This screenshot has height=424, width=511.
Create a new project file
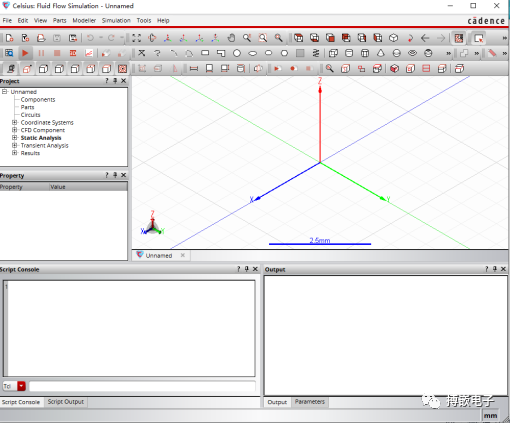pos(9,38)
